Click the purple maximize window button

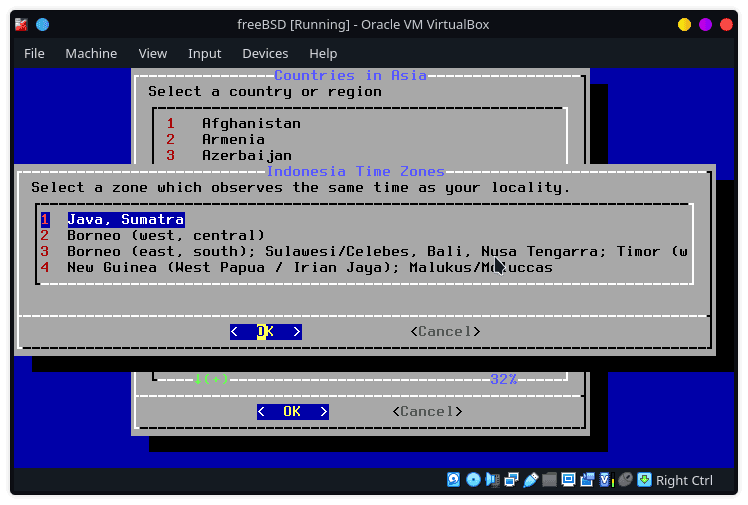[x=705, y=24]
